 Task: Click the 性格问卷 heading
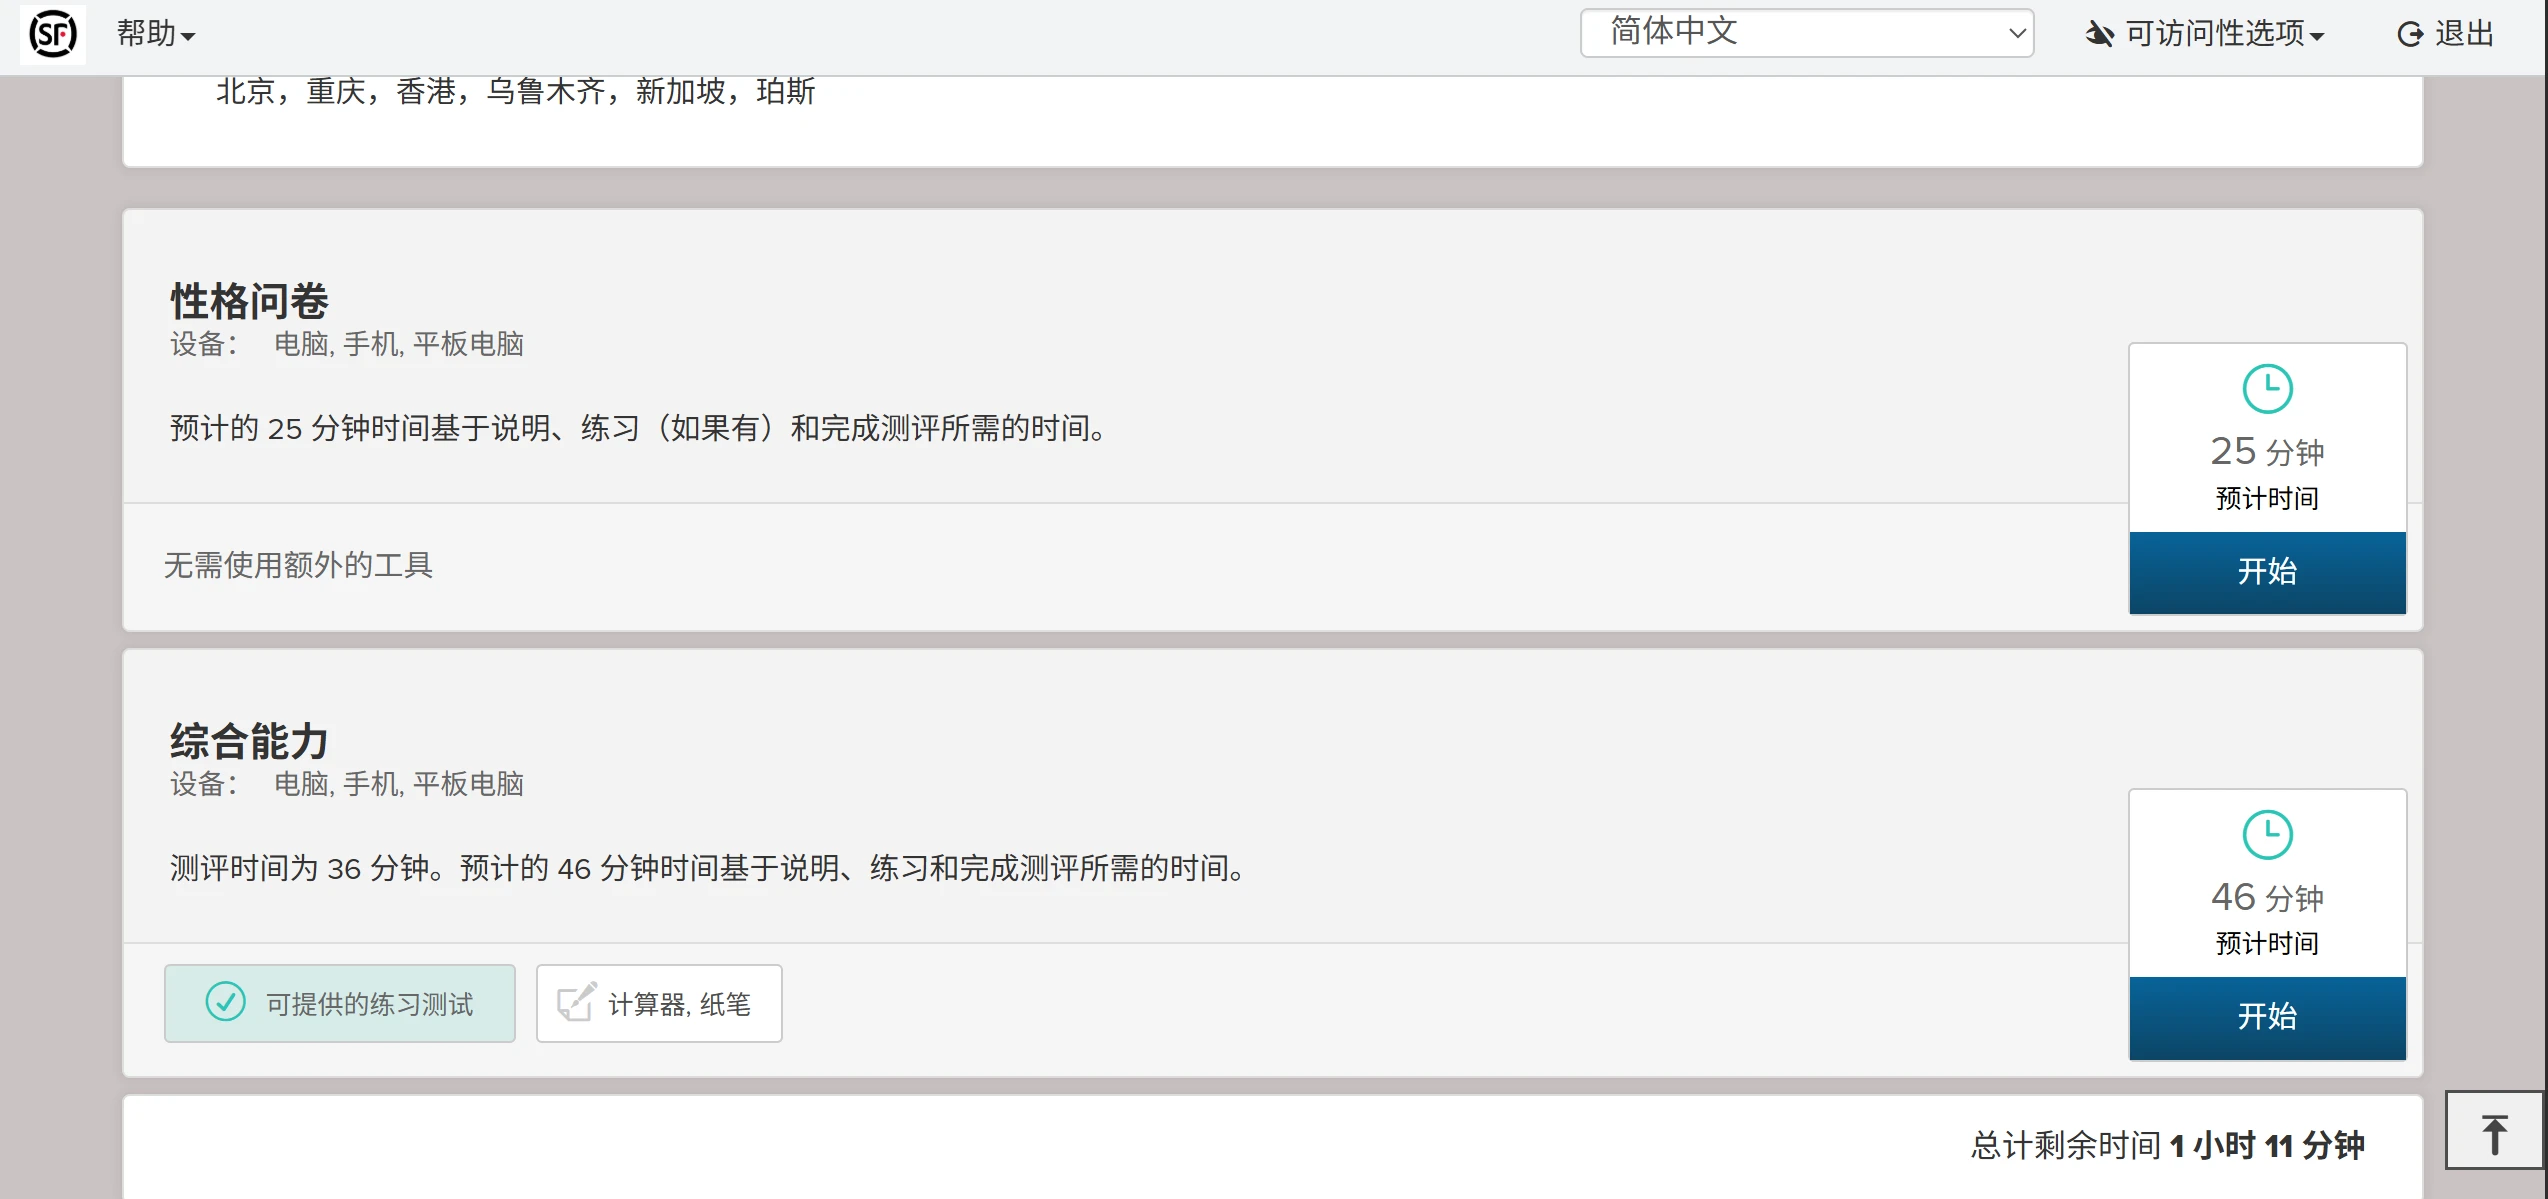[249, 300]
